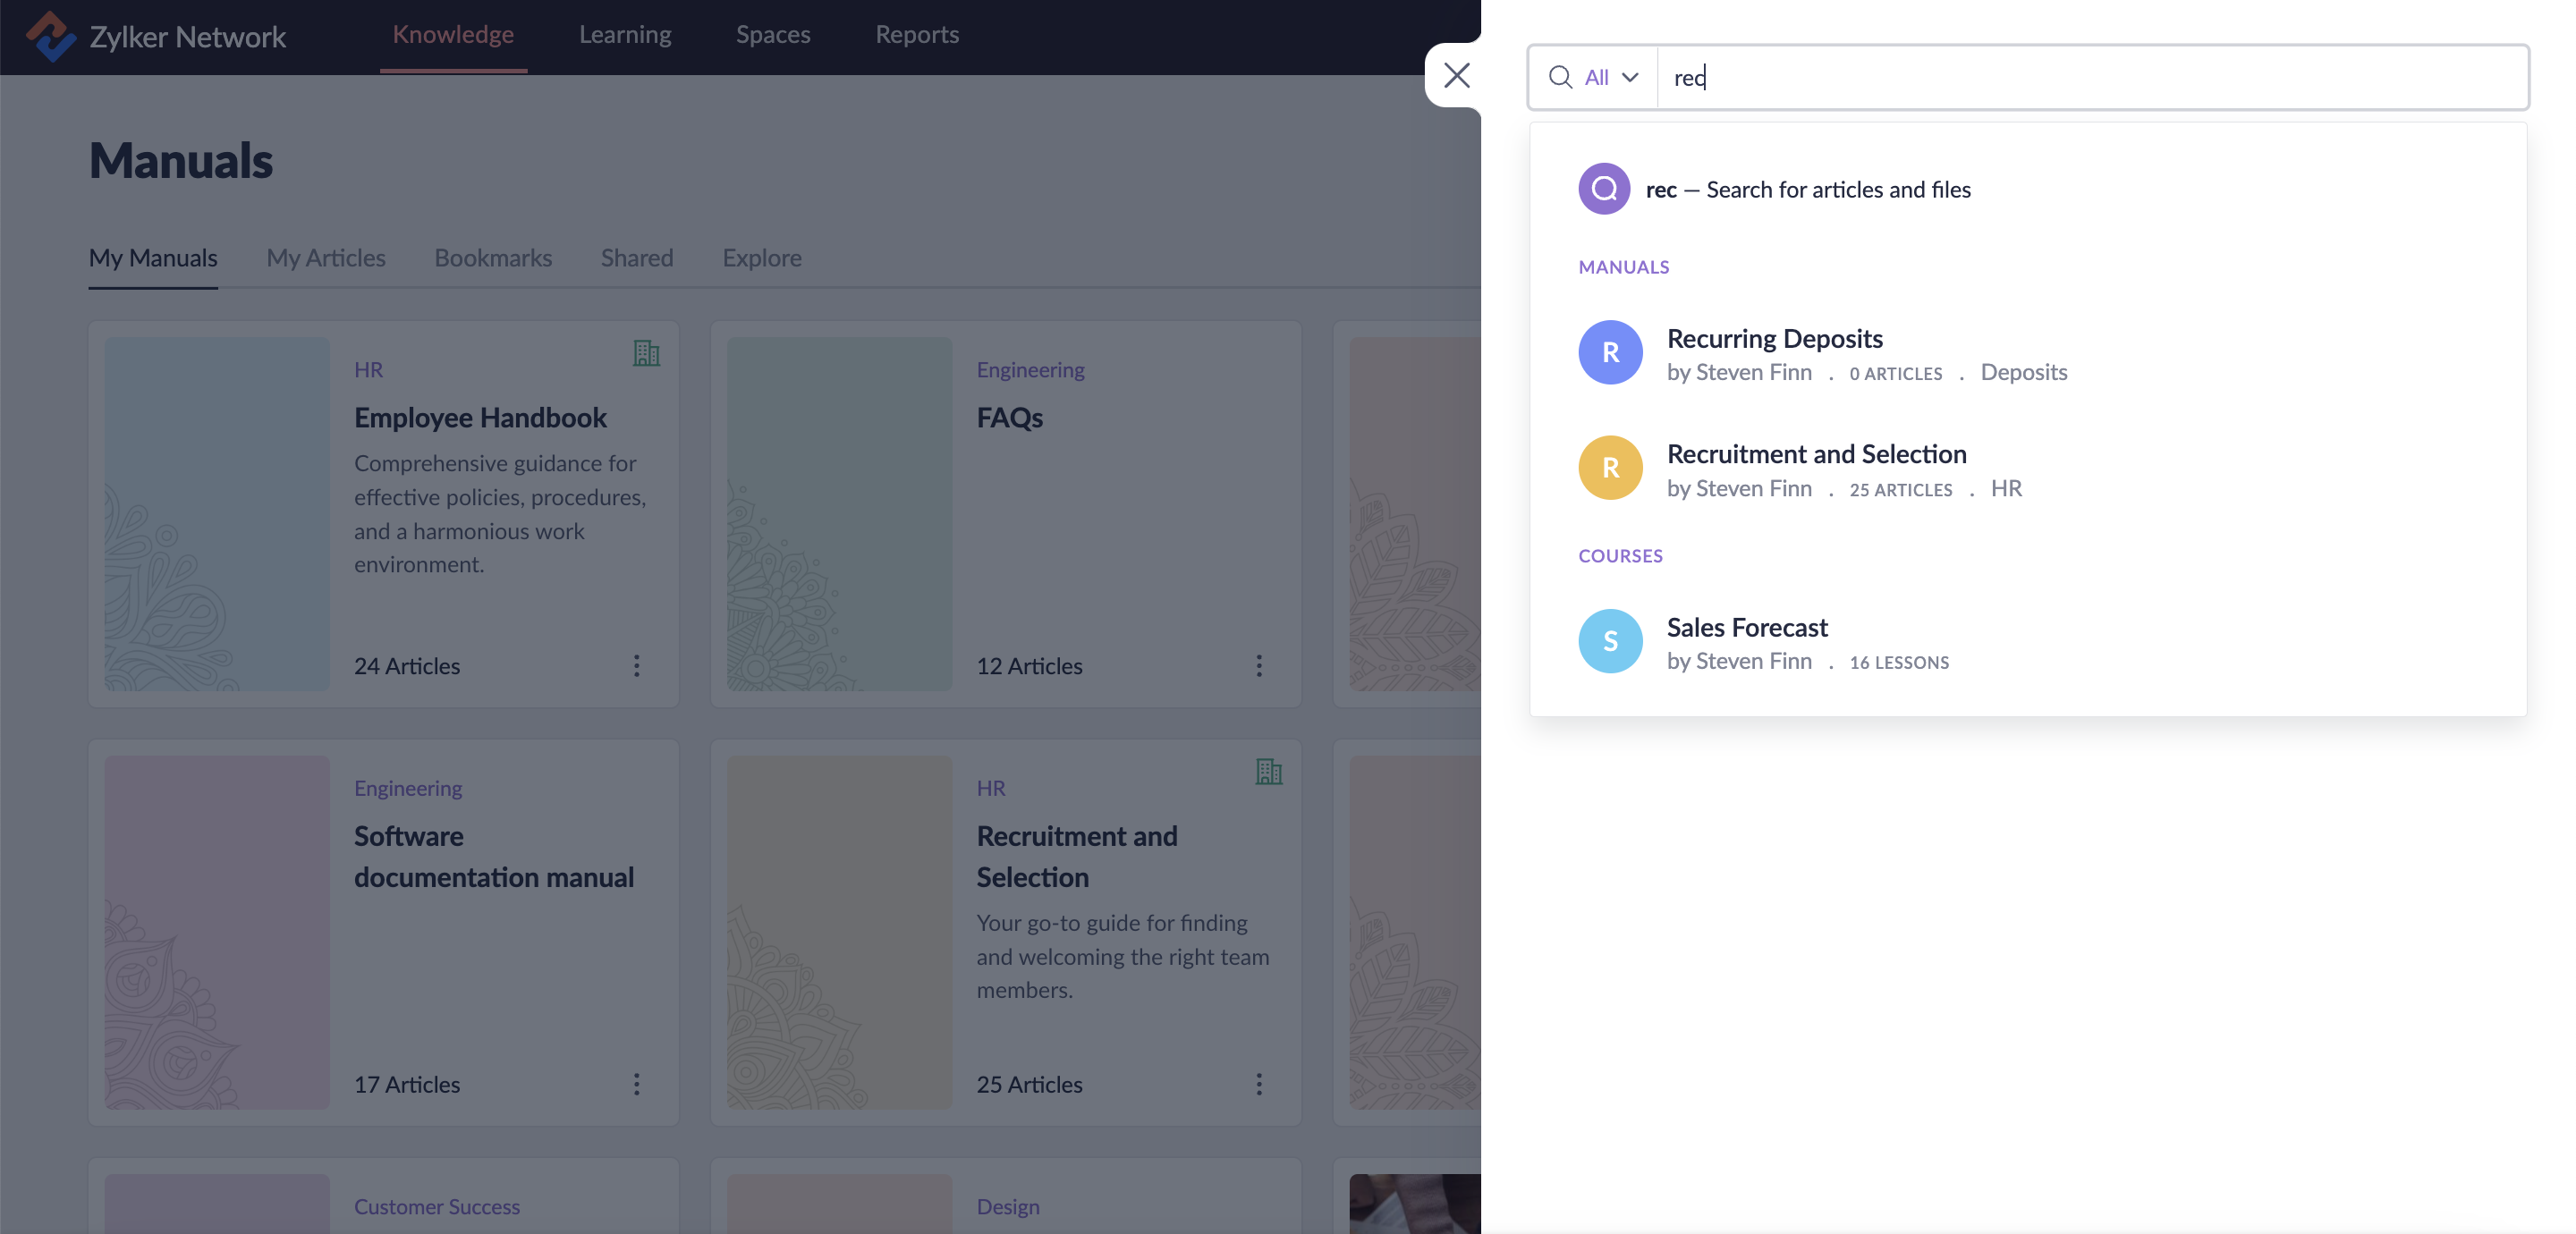Select the Explore tab

point(761,257)
